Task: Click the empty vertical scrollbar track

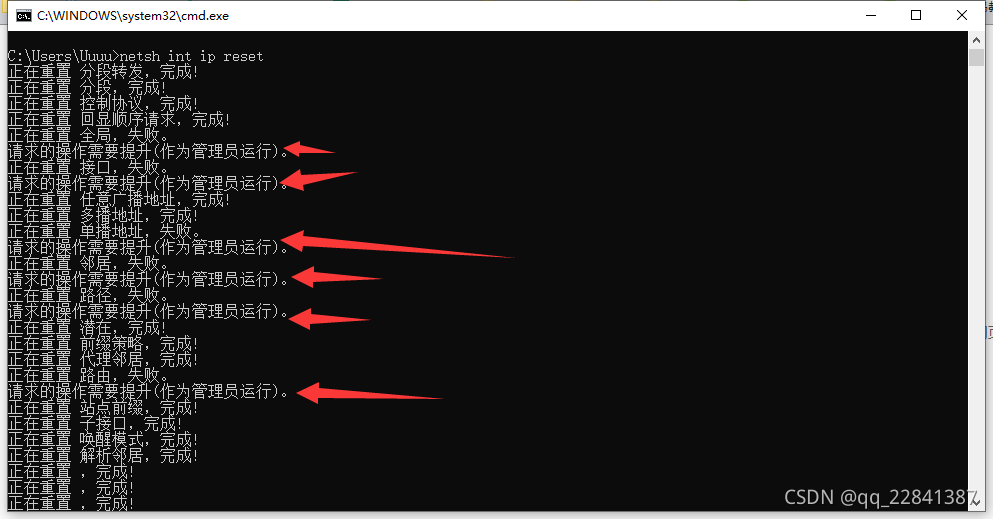Action: point(976,278)
